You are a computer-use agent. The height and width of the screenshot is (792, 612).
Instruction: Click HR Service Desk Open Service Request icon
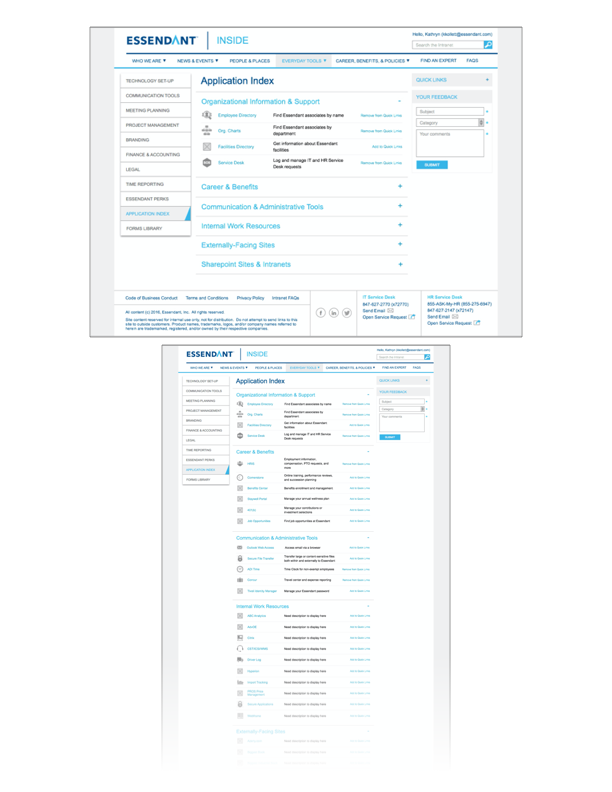477,323
